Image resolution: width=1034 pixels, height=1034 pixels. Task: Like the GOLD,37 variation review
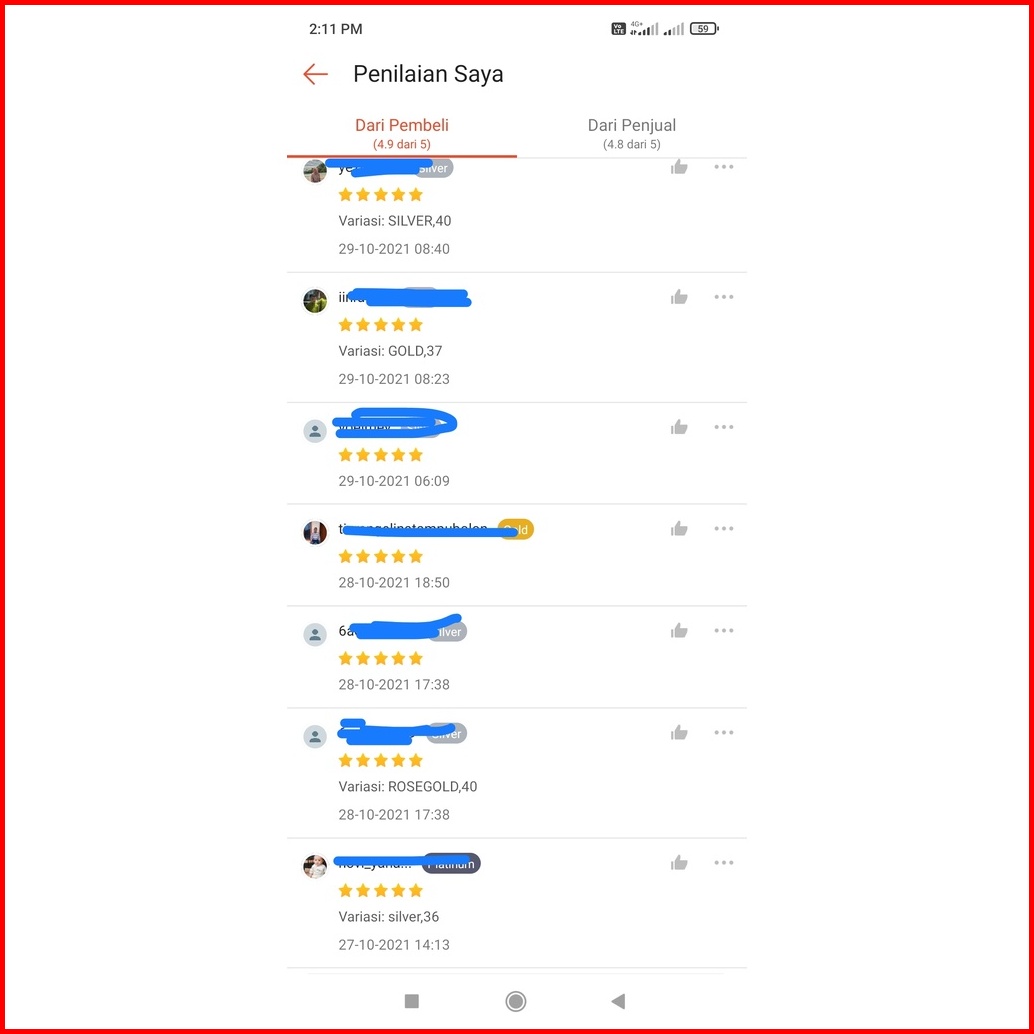[x=680, y=297]
